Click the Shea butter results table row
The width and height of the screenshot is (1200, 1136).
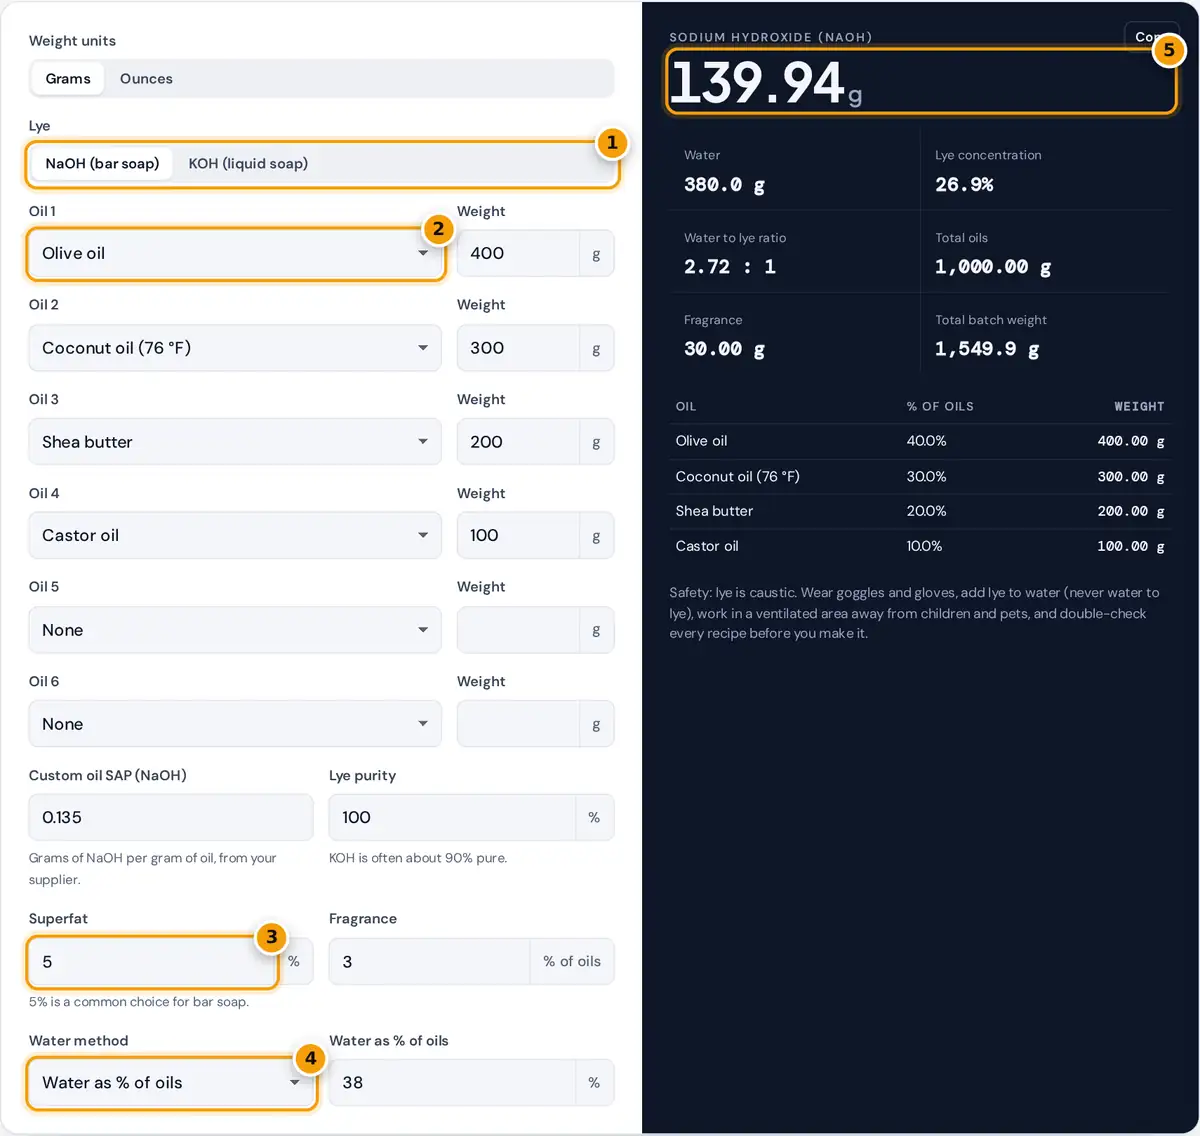click(920, 511)
